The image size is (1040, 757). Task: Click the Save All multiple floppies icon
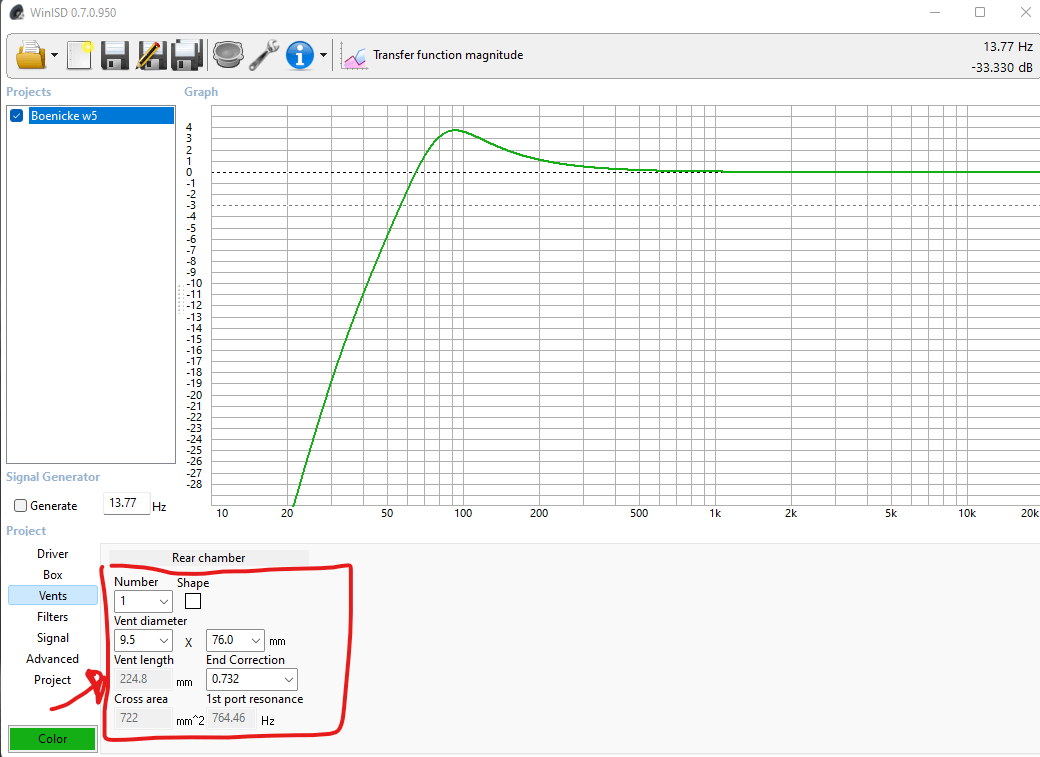pyautogui.click(x=186, y=55)
